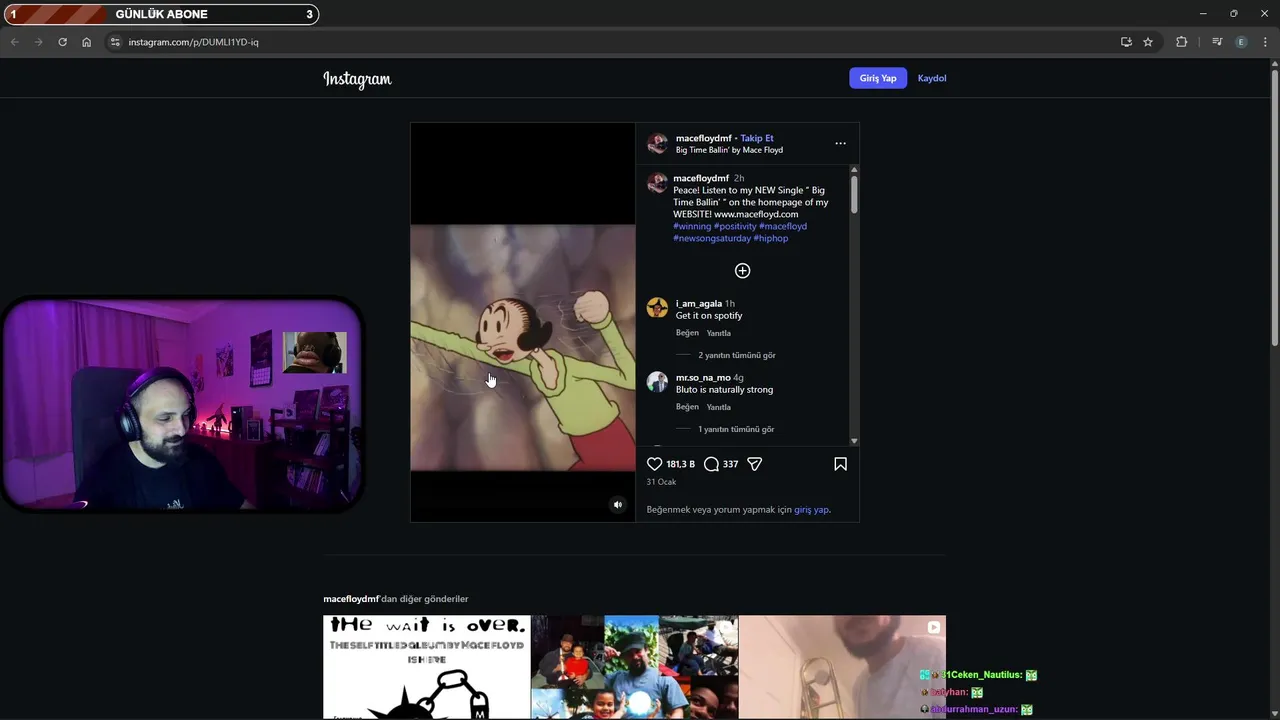
Task: Open the #positivity hashtag
Action: click(x=735, y=226)
